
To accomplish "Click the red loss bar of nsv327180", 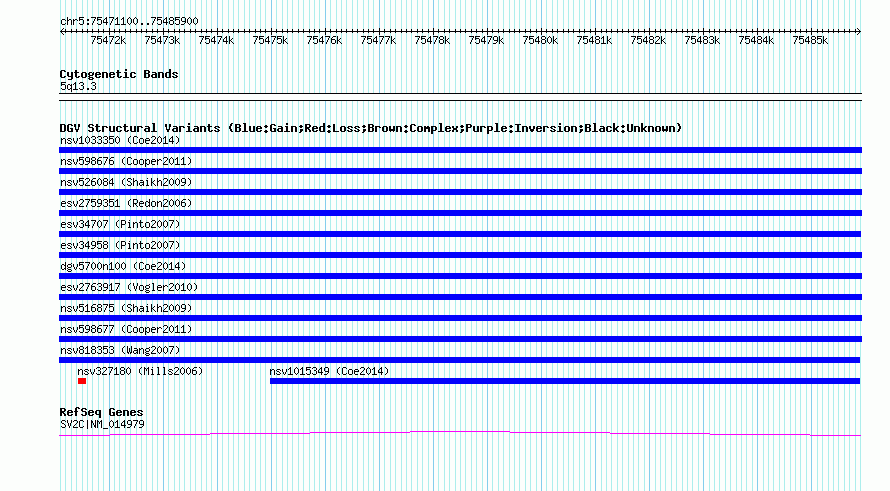I will [82, 381].
